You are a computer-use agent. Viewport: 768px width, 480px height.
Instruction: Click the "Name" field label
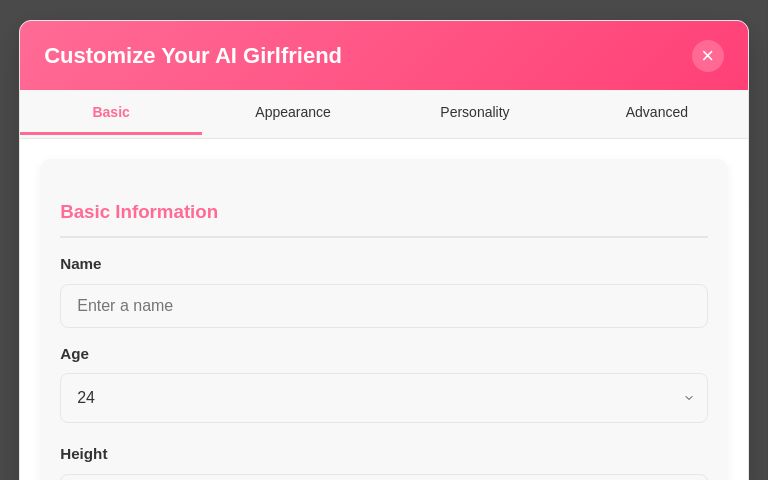click(81, 264)
